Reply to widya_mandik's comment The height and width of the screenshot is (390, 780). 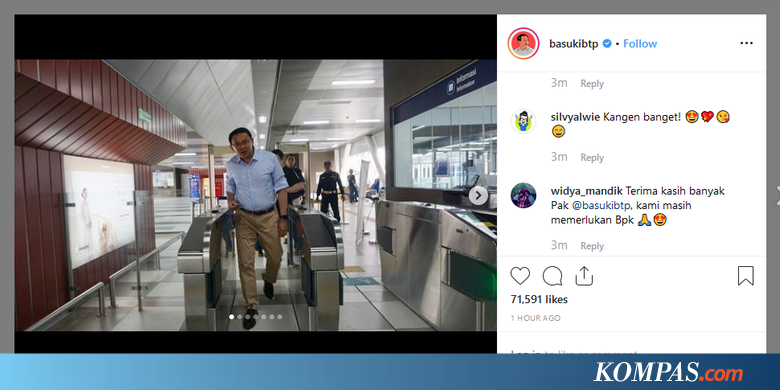point(592,246)
